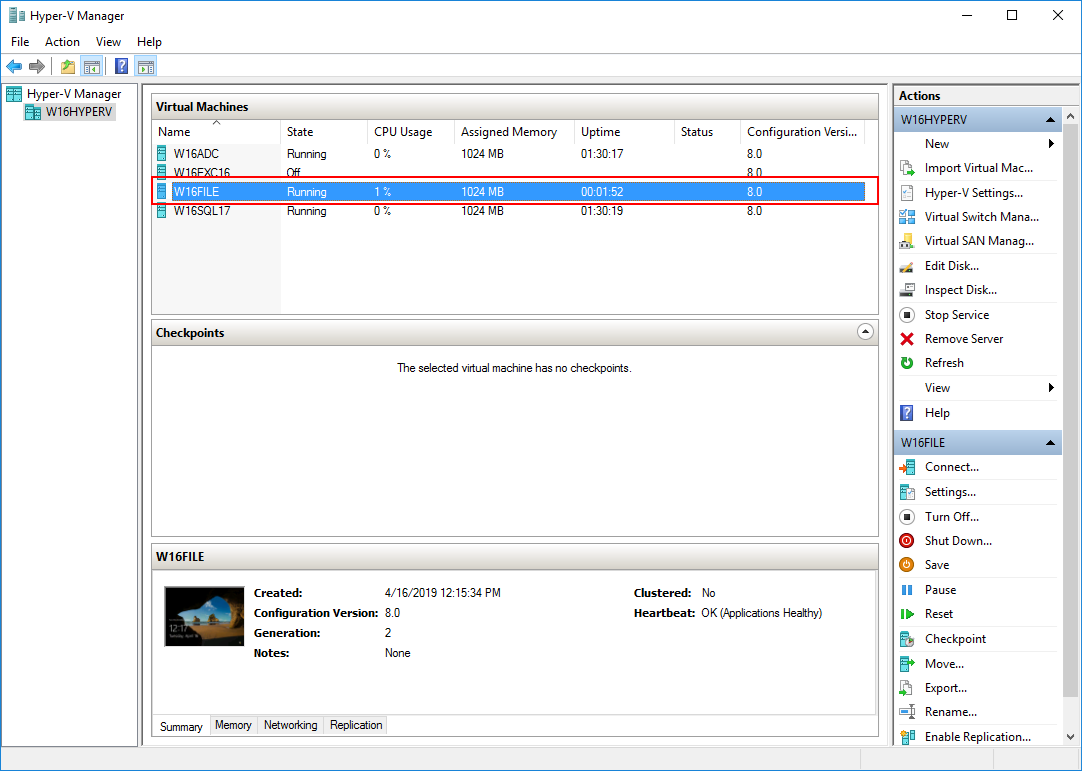
Task: Click the Turn Off icon
Action: click(x=907, y=516)
